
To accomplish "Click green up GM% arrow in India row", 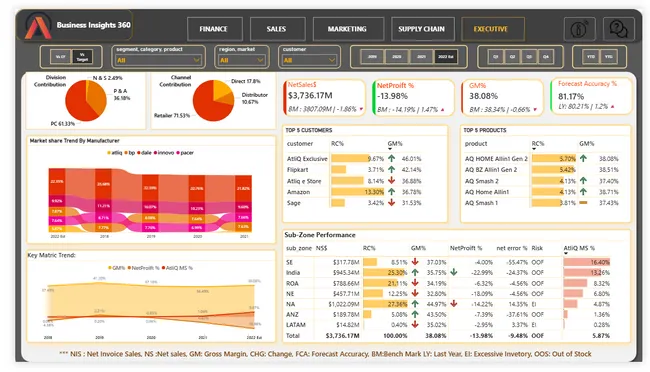I will click(x=415, y=272).
